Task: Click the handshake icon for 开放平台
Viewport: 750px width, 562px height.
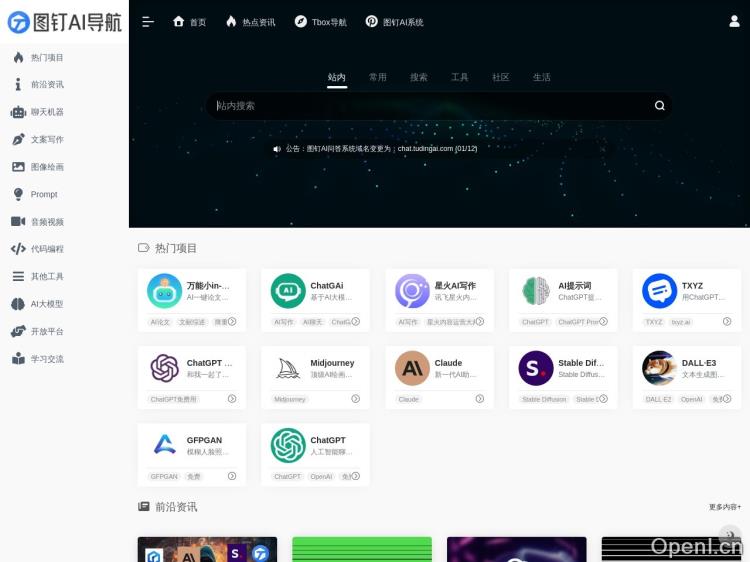Action: [18, 331]
